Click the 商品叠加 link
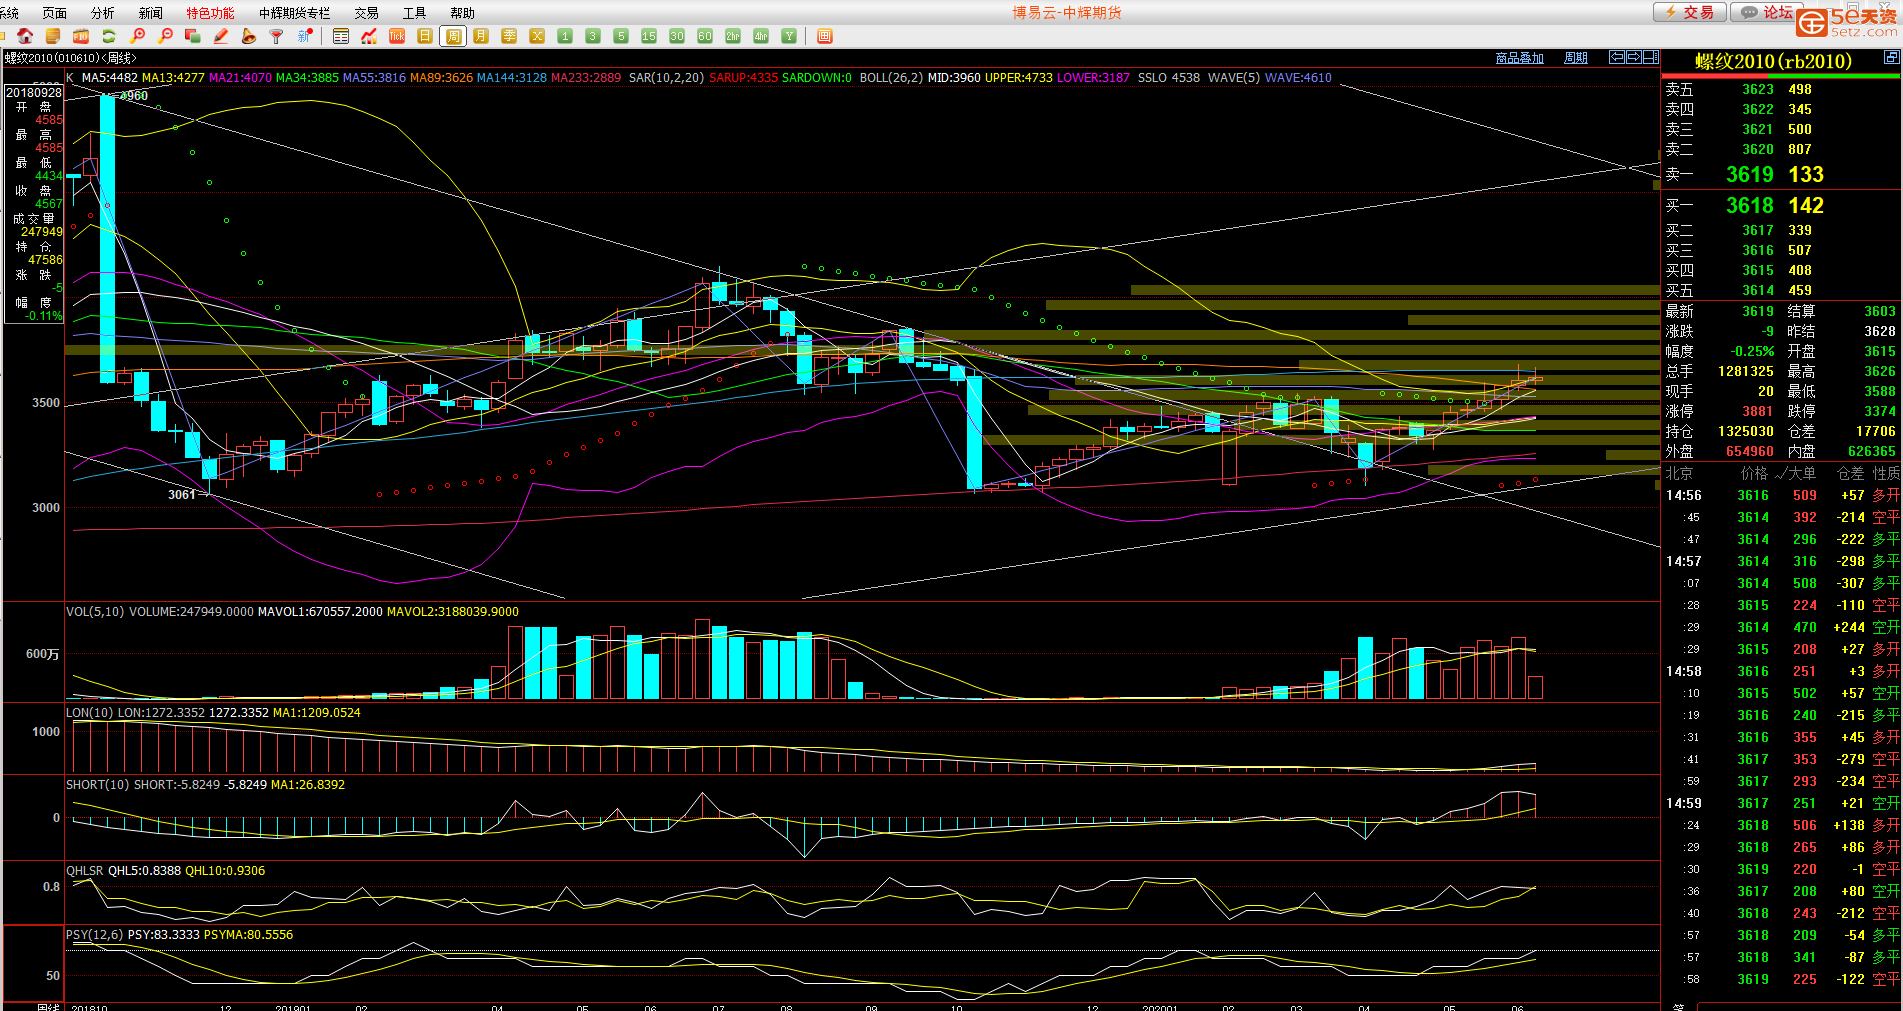The width and height of the screenshot is (1903, 1011). point(1519,58)
